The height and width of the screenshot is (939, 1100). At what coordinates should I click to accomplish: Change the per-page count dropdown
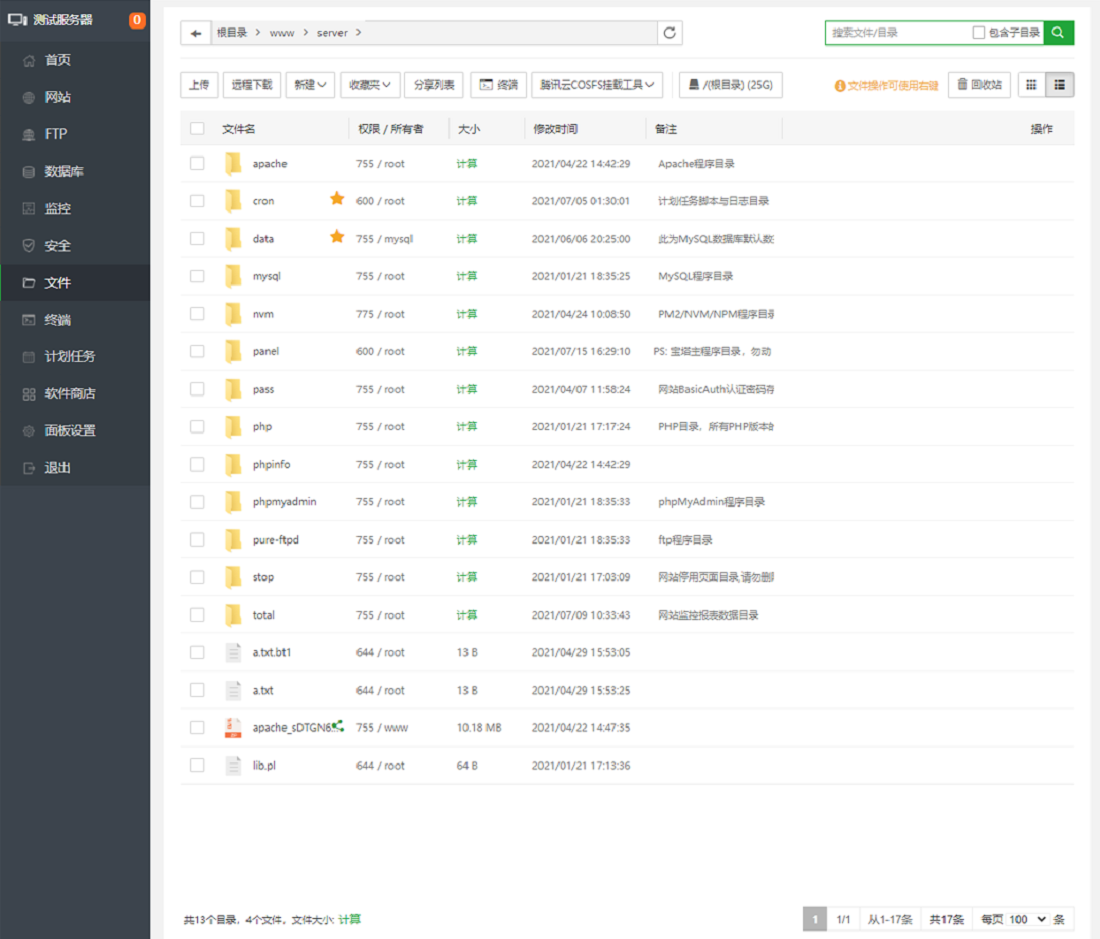(1026, 919)
